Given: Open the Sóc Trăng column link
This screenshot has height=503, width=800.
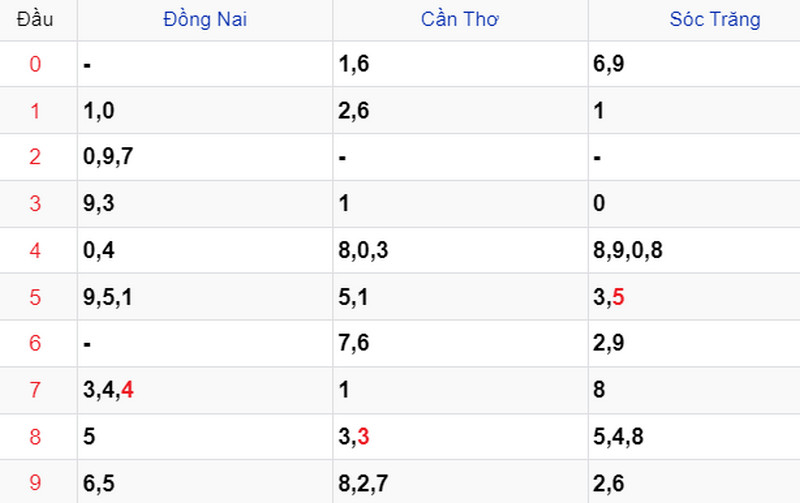Looking at the screenshot, I should click(x=715, y=19).
